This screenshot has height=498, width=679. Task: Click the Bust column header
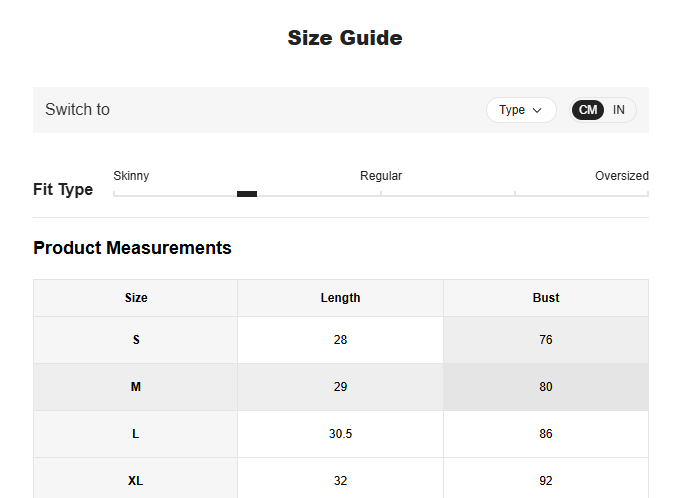546,298
